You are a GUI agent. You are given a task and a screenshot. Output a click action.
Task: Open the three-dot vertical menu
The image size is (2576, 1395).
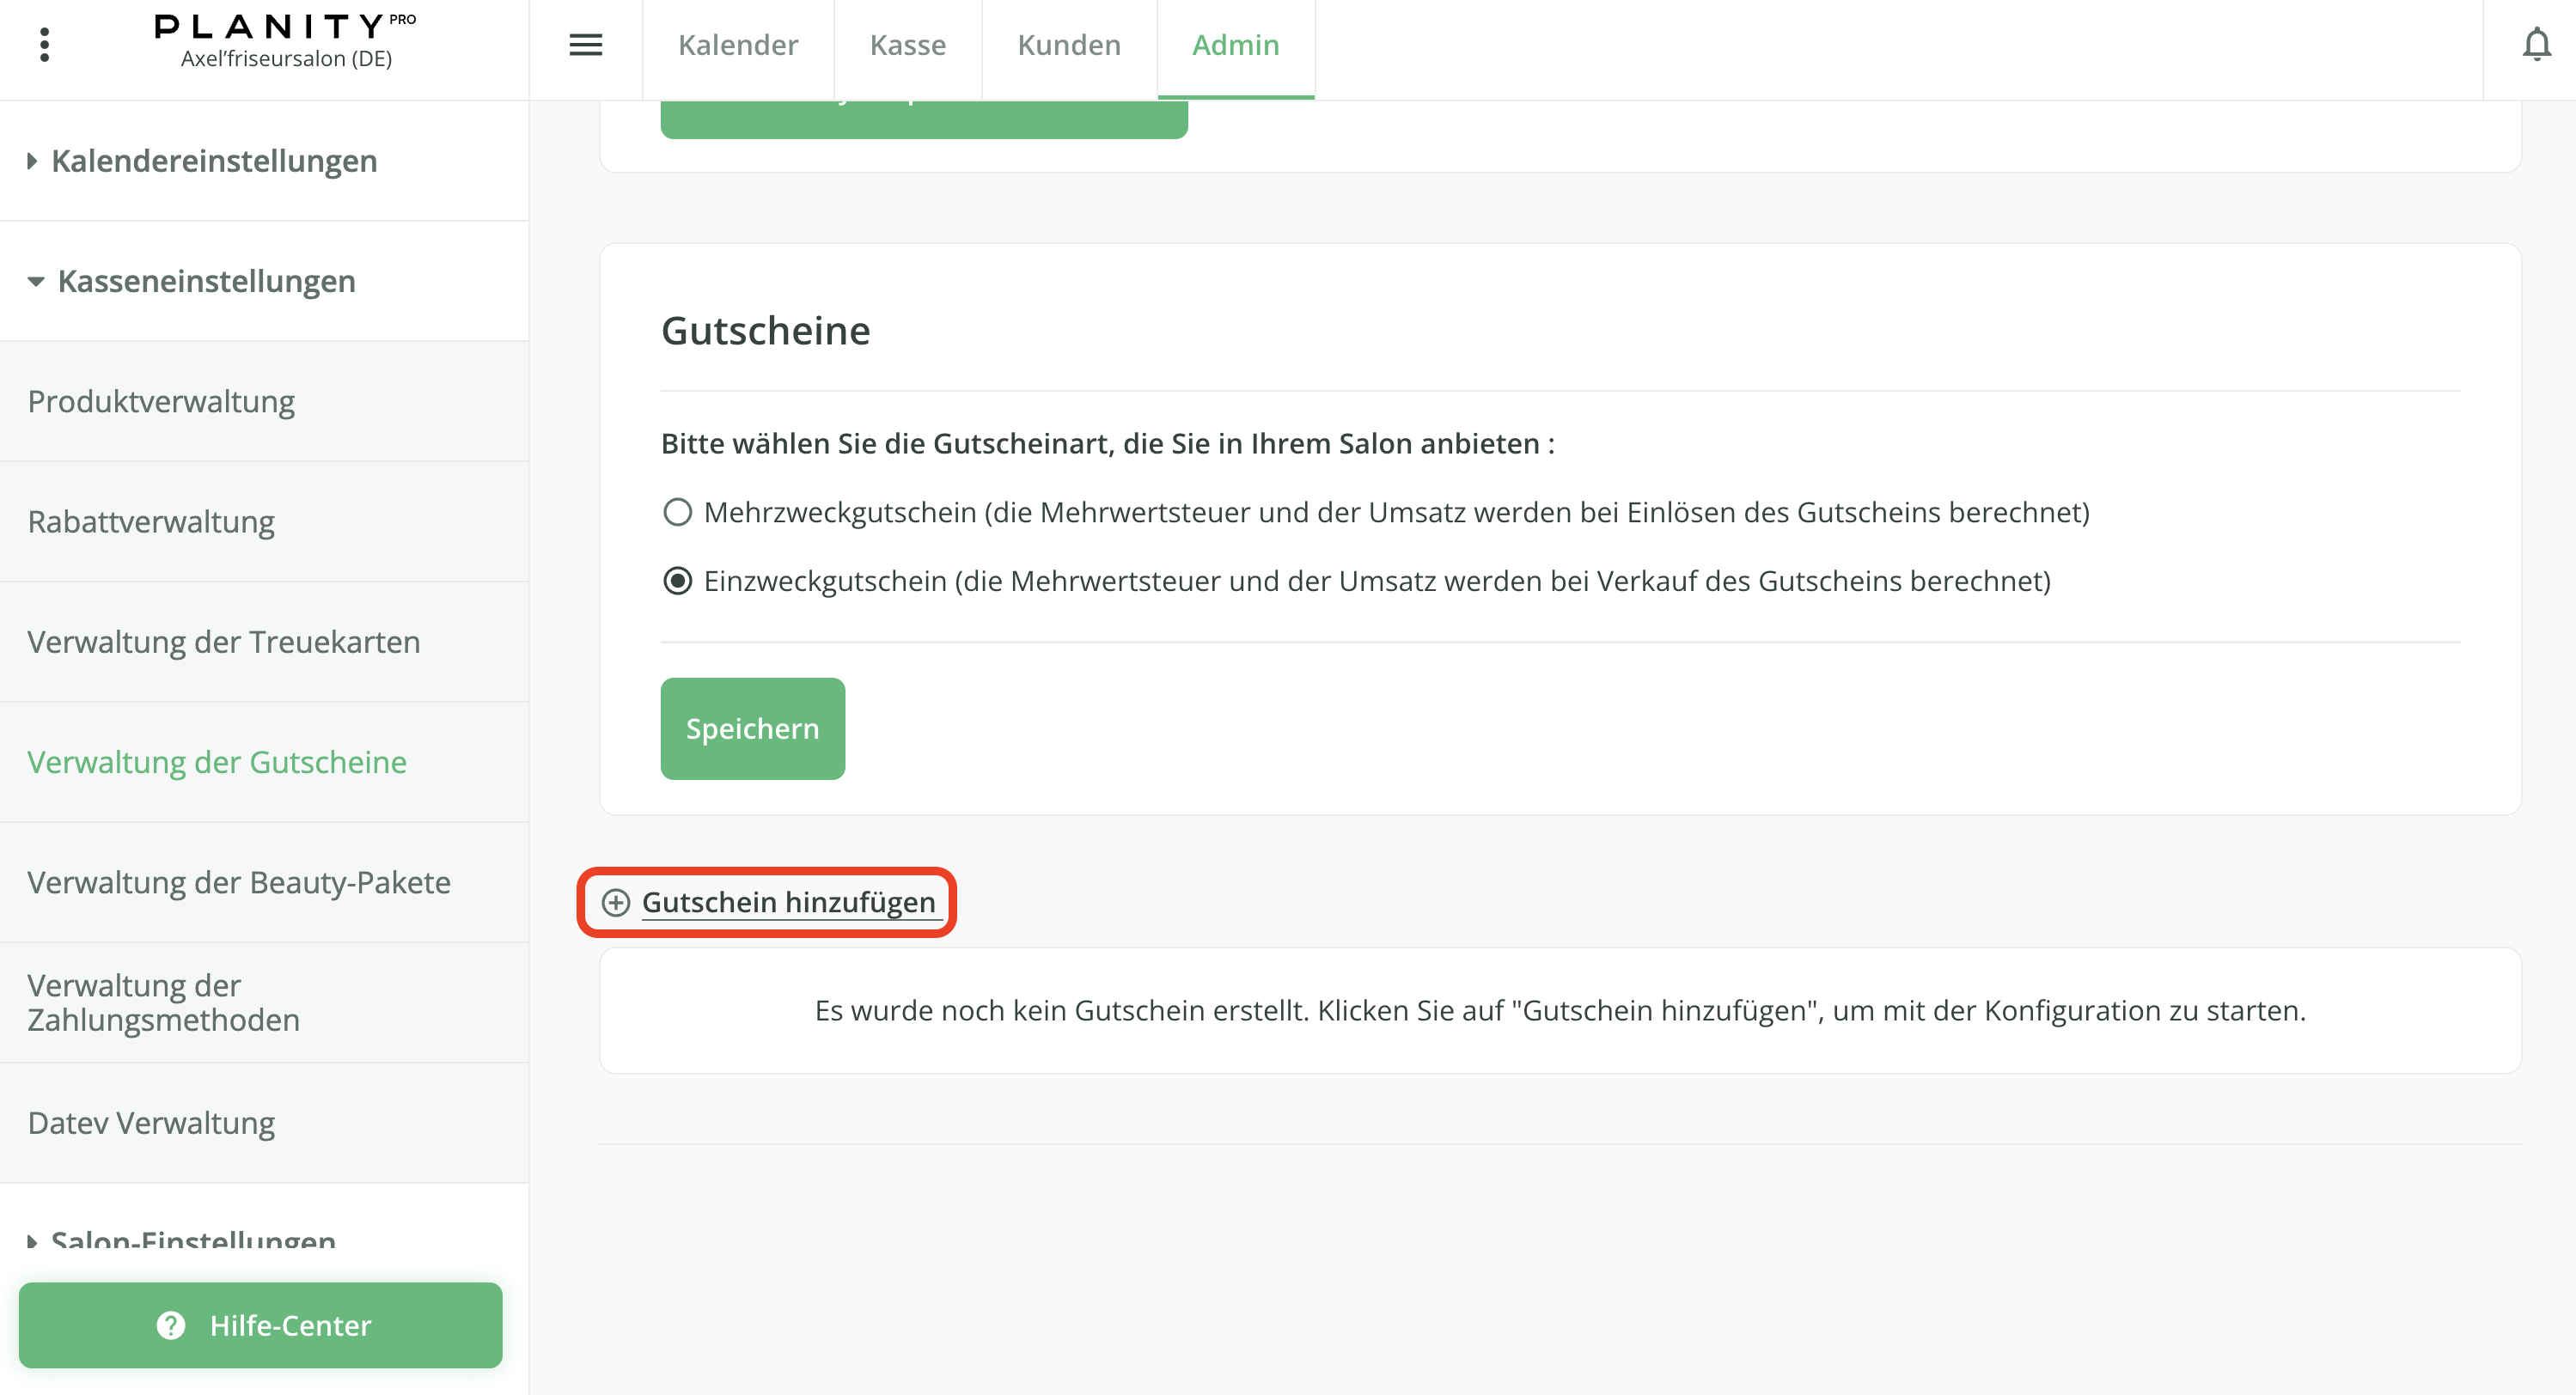coord(44,45)
